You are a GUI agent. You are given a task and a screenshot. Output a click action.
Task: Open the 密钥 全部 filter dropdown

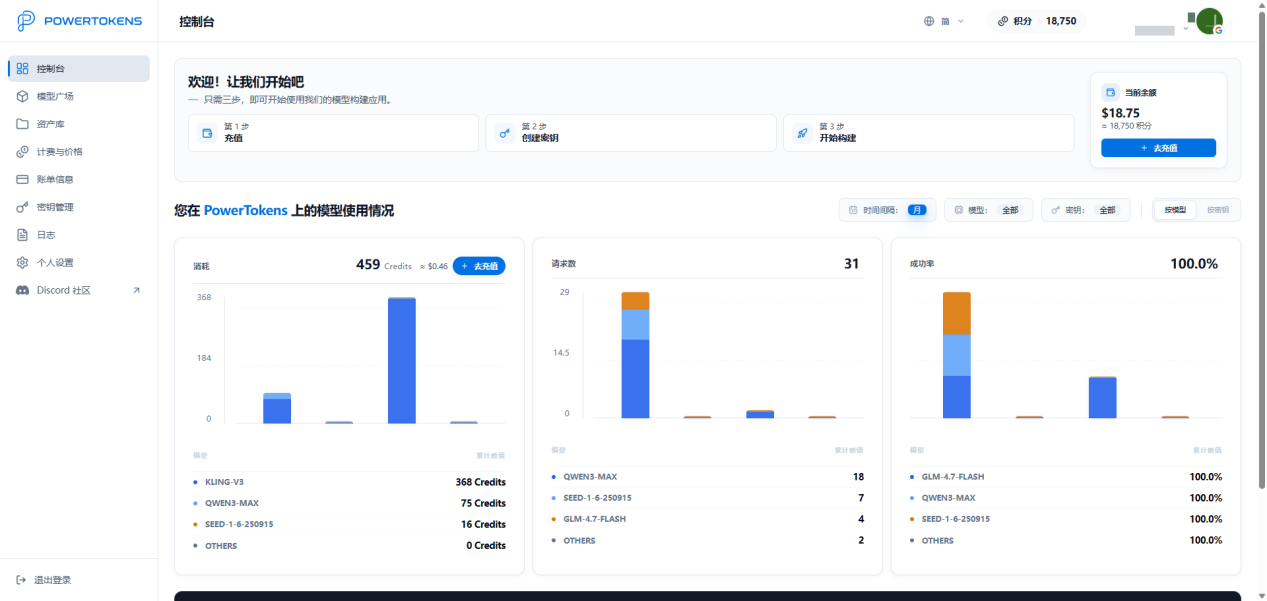(x=1085, y=210)
